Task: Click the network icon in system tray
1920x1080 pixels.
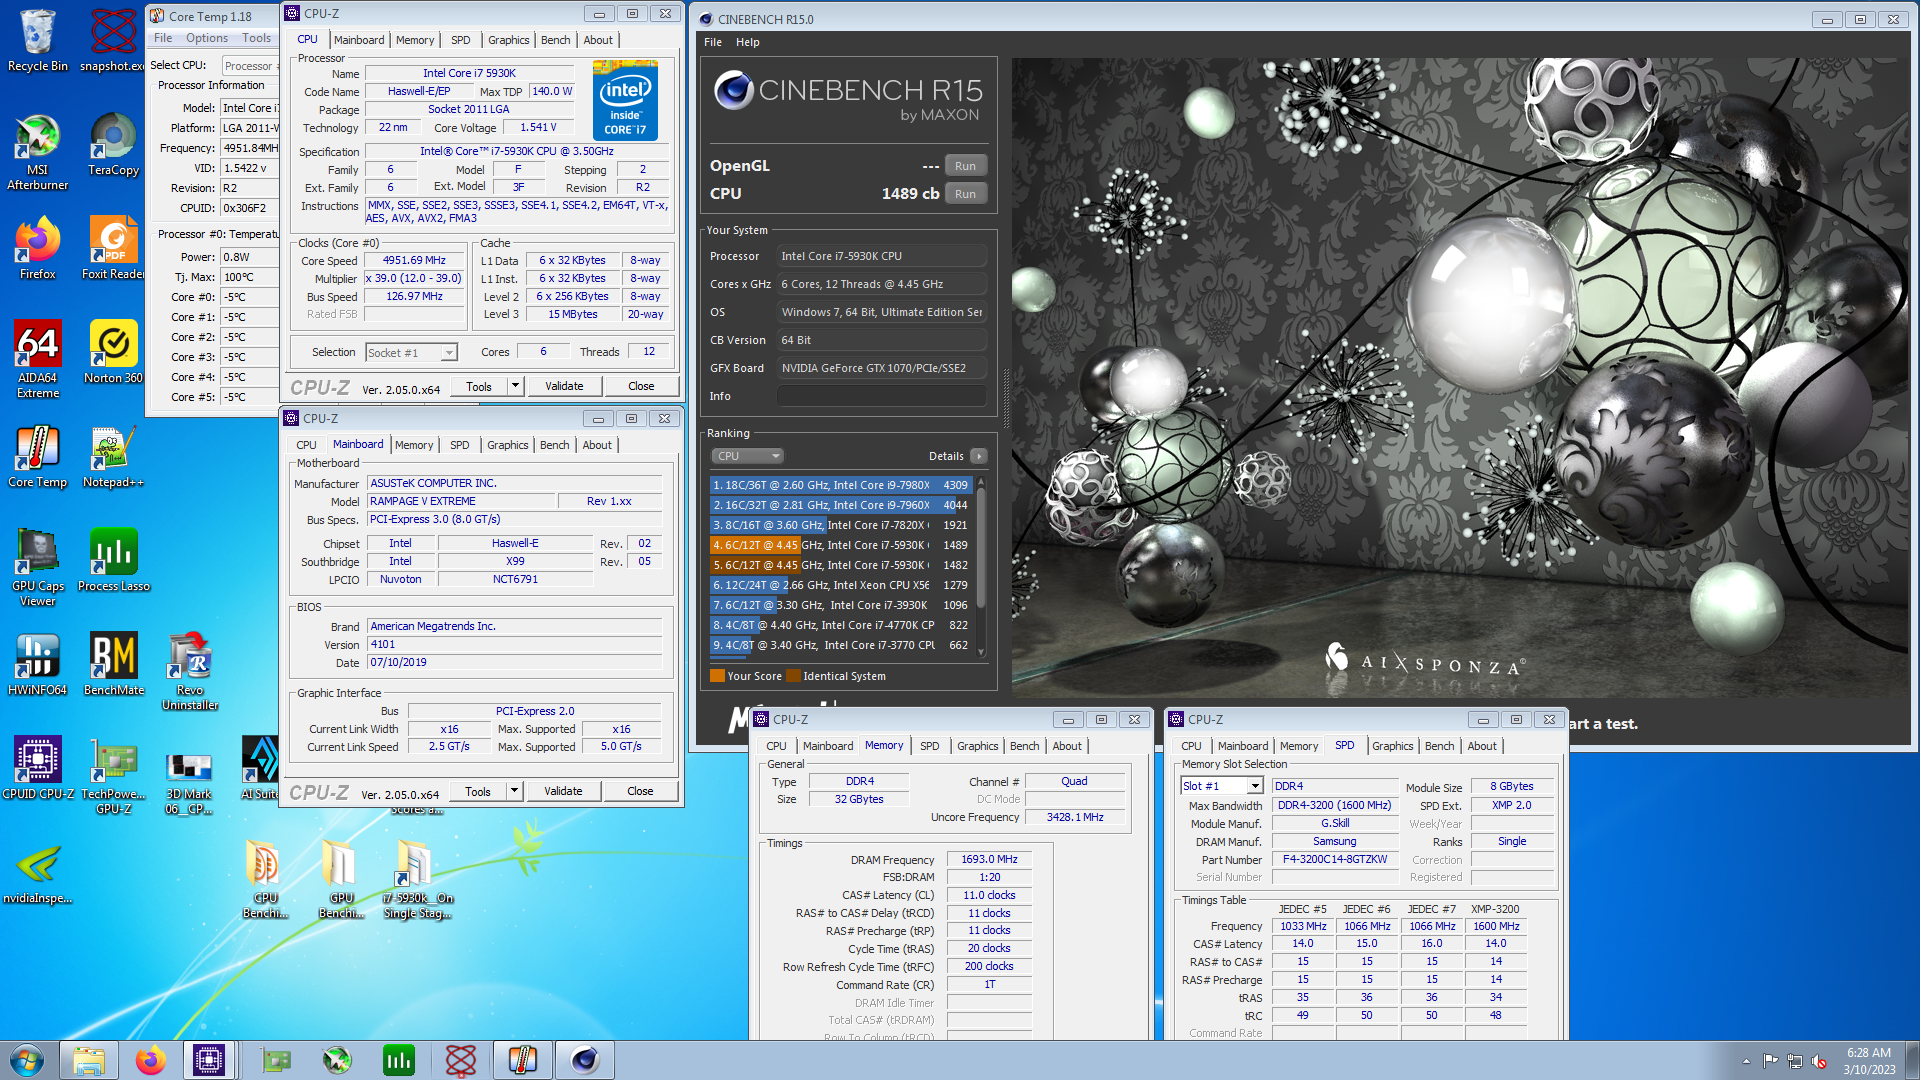Action: (x=1795, y=1061)
